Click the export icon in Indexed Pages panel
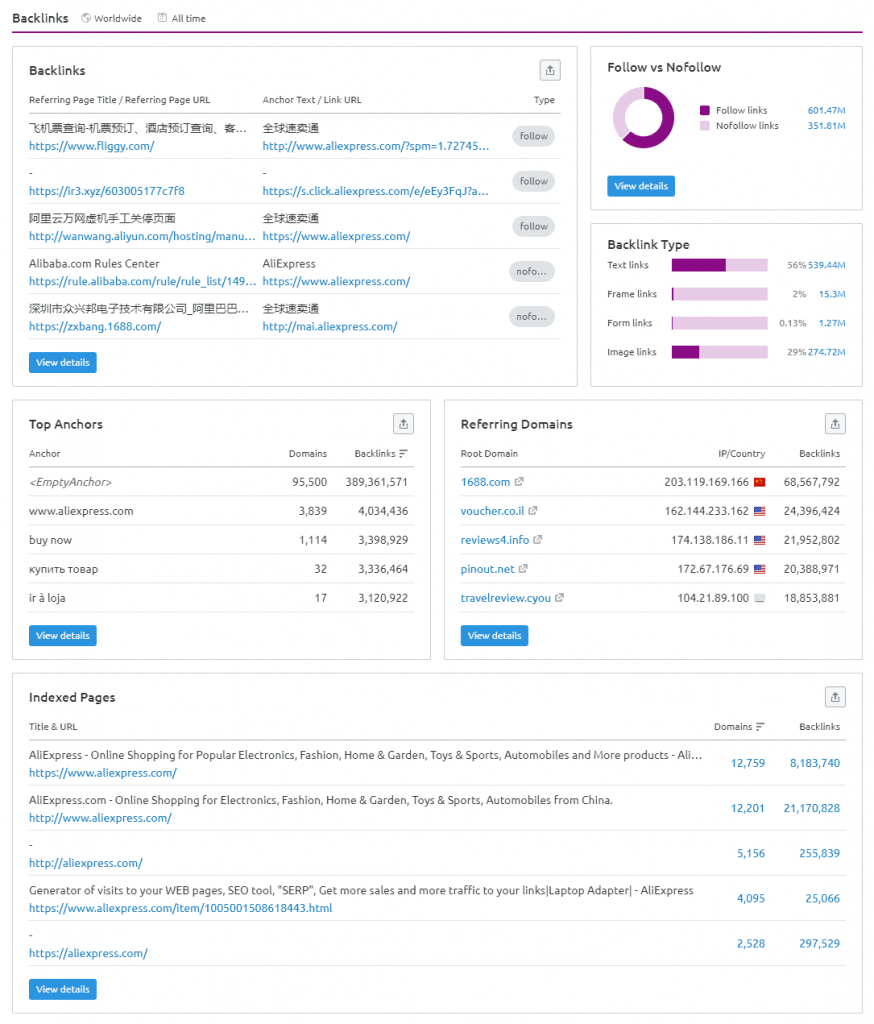 click(835, 697)
